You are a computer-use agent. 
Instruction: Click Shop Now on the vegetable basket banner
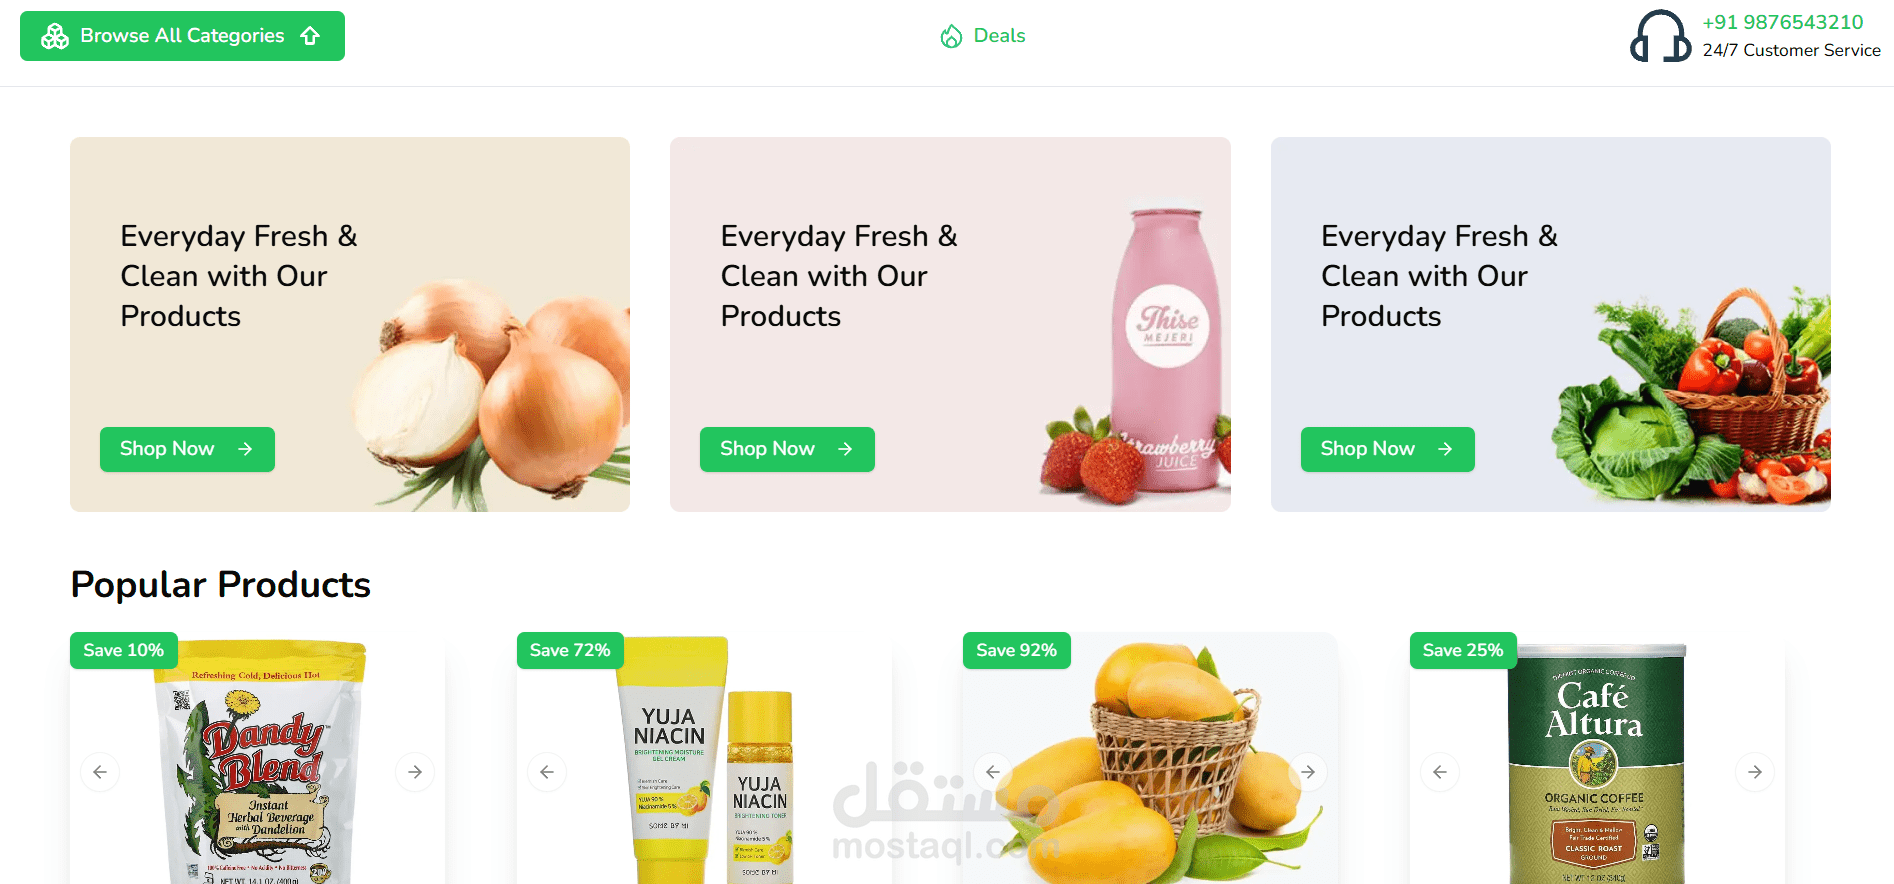1387,449
